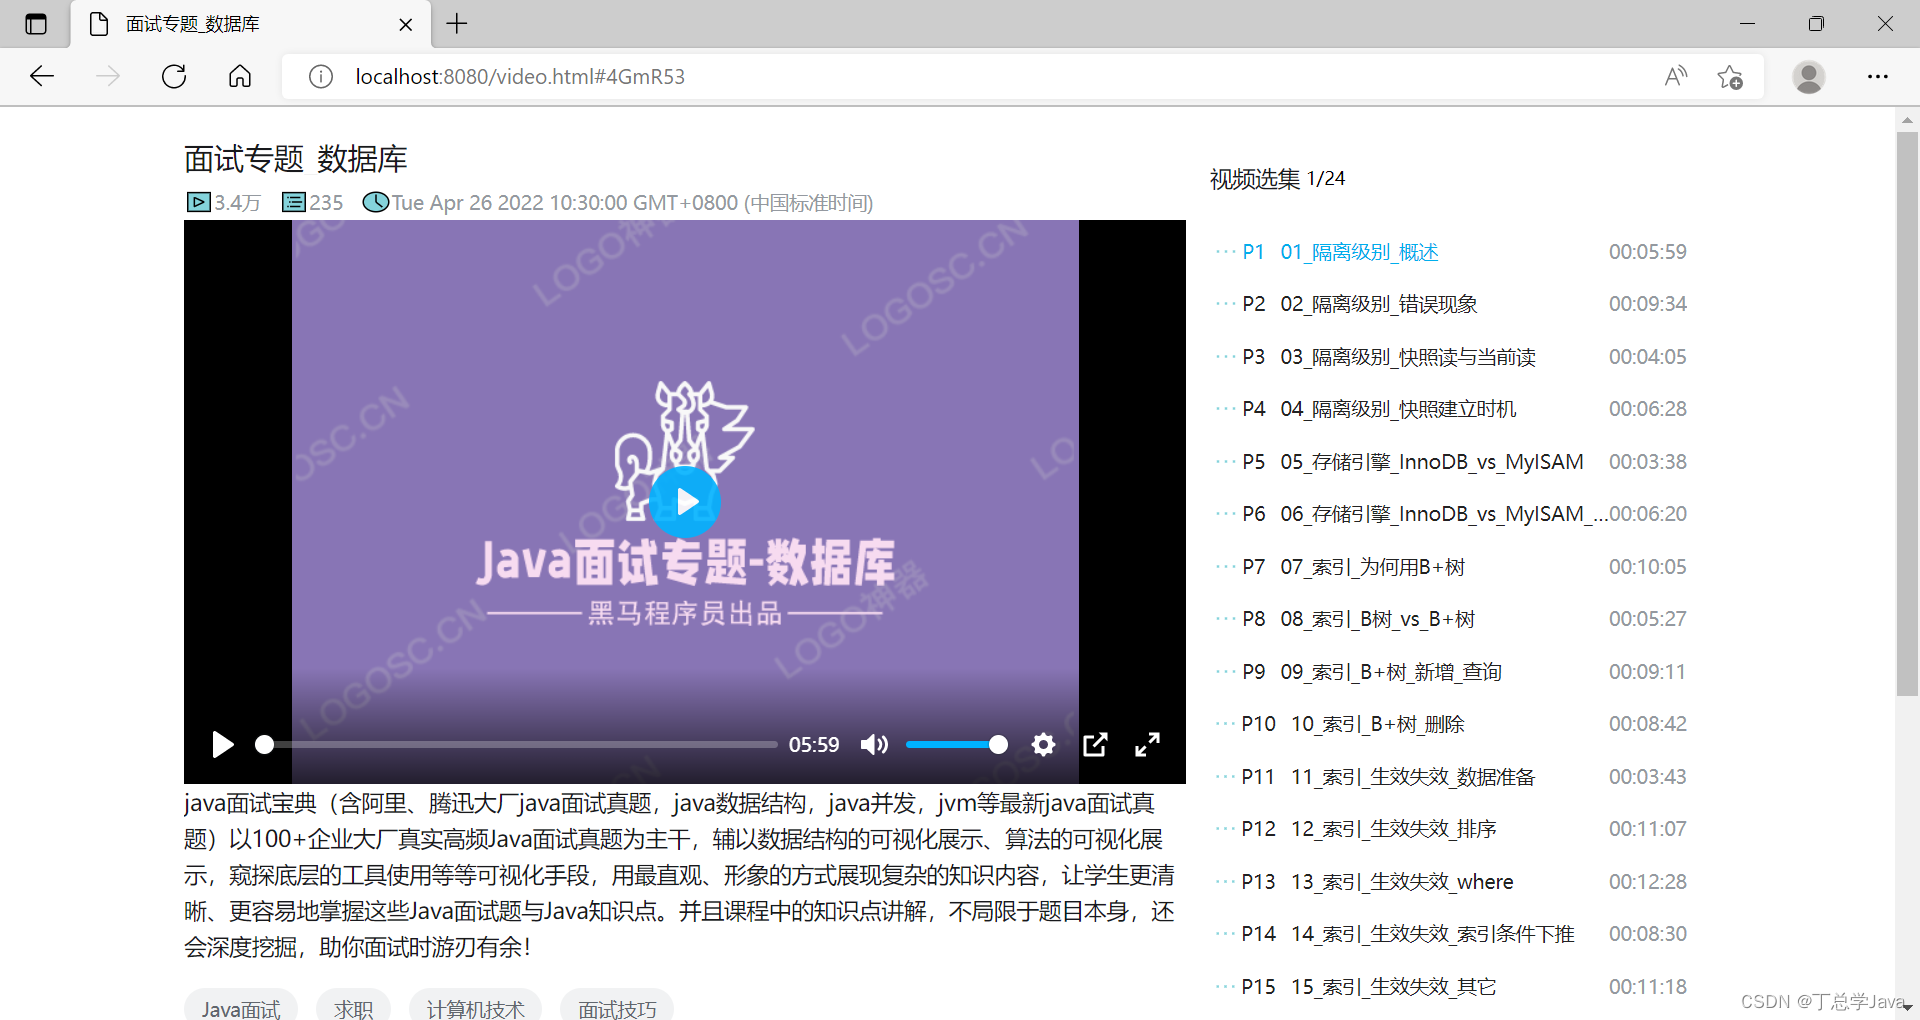1920x1020 pixels.
Task: Click clock icon beside upload date
Action: [x=376, y=202]
